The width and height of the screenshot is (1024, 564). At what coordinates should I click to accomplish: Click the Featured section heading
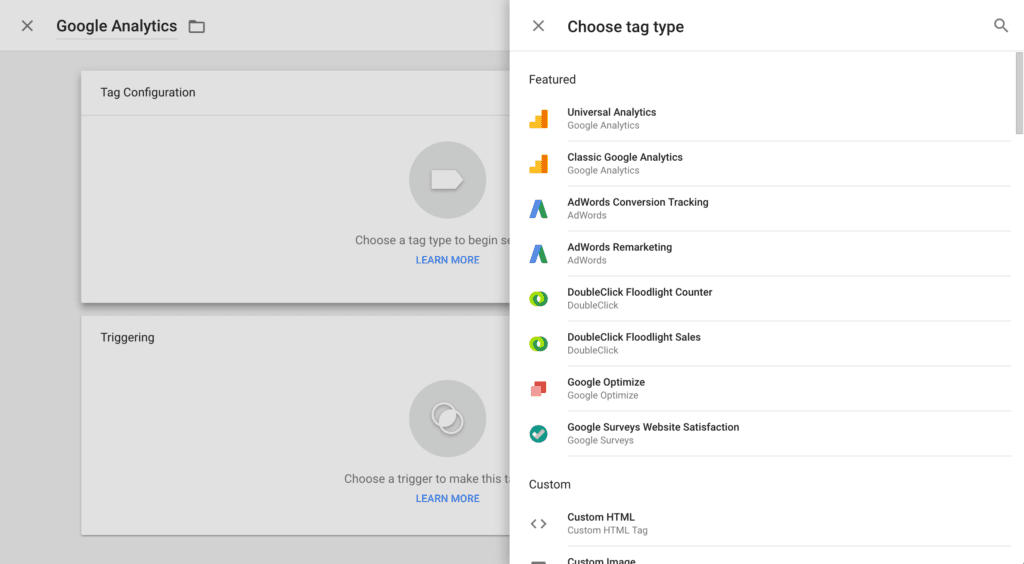click(552, 80)
